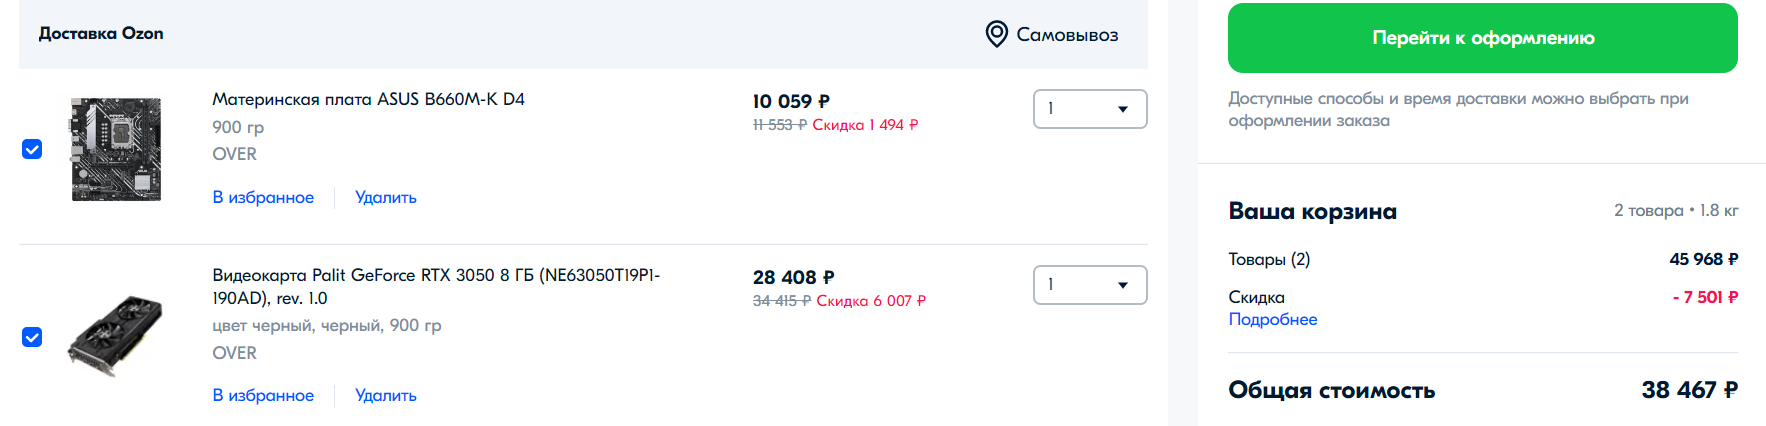Click the motherboard quantity dropdown arrow
1766x426 pixels.
tap(1123, 109)
